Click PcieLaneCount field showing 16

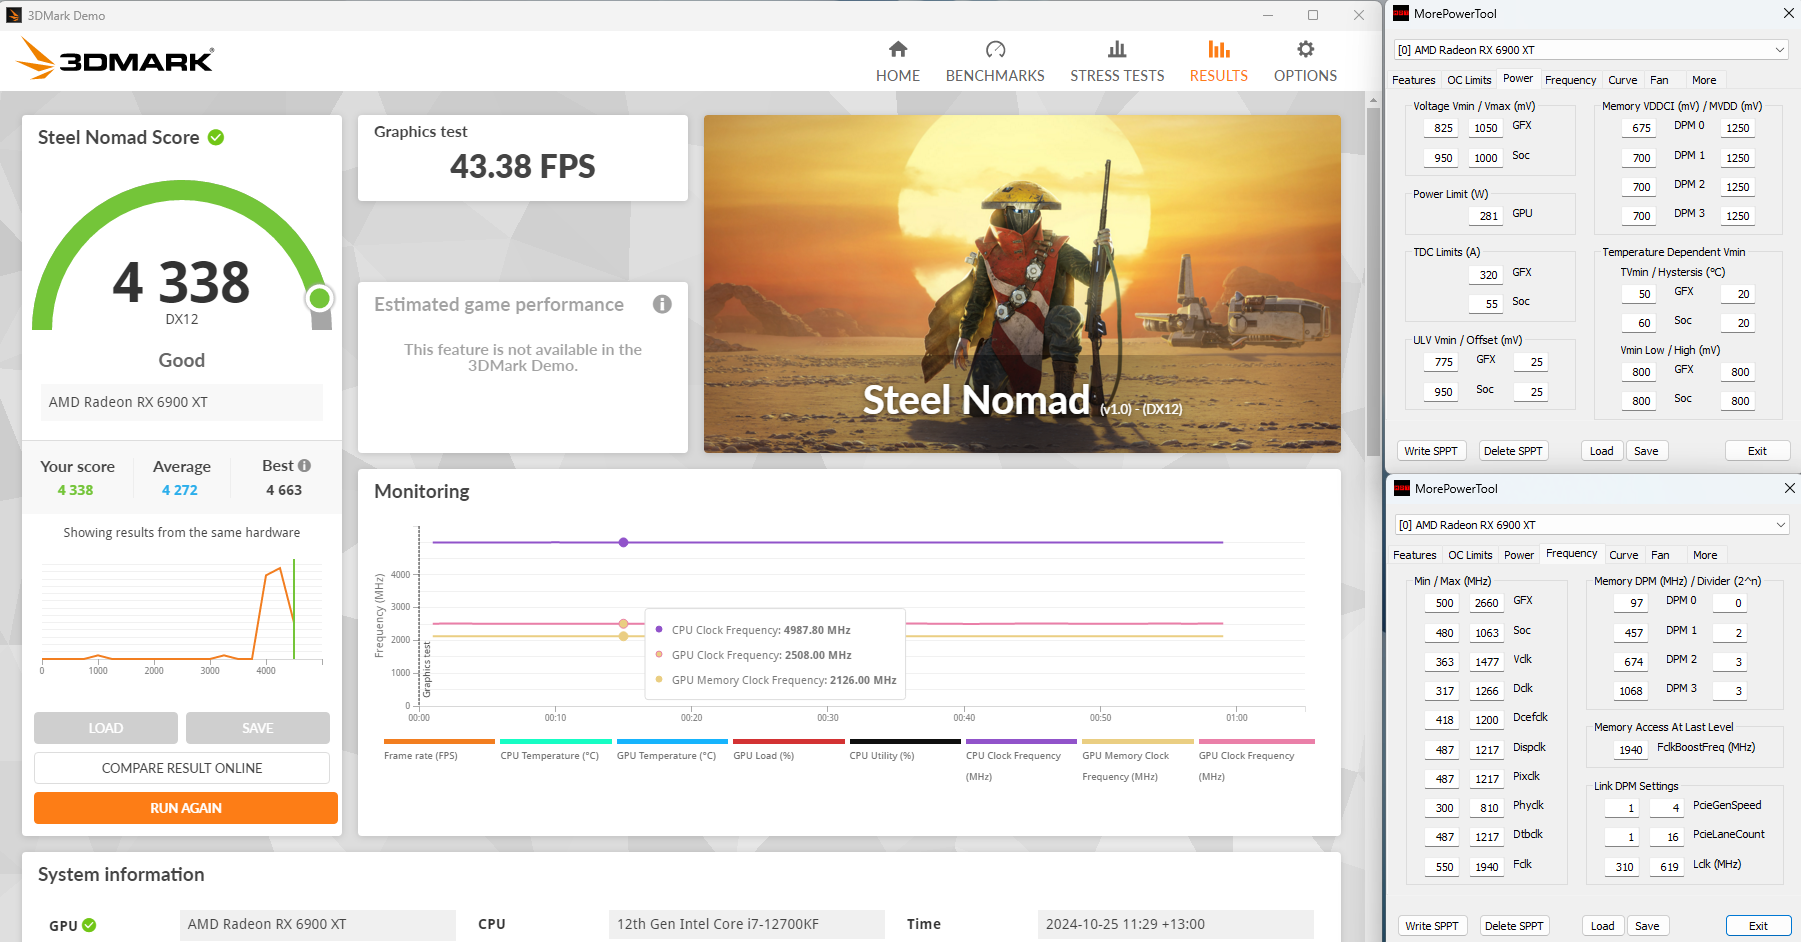(x=1667, y=837)
